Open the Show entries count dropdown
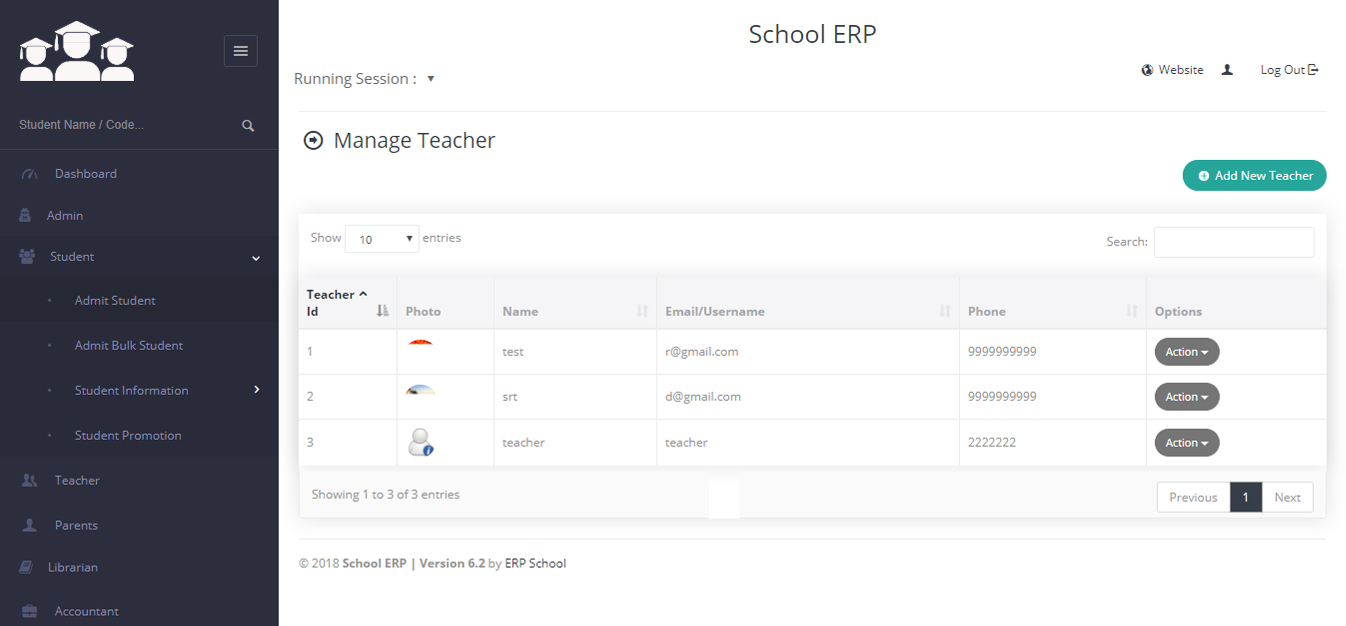The image size is (1346, 626). click(382, 239)
